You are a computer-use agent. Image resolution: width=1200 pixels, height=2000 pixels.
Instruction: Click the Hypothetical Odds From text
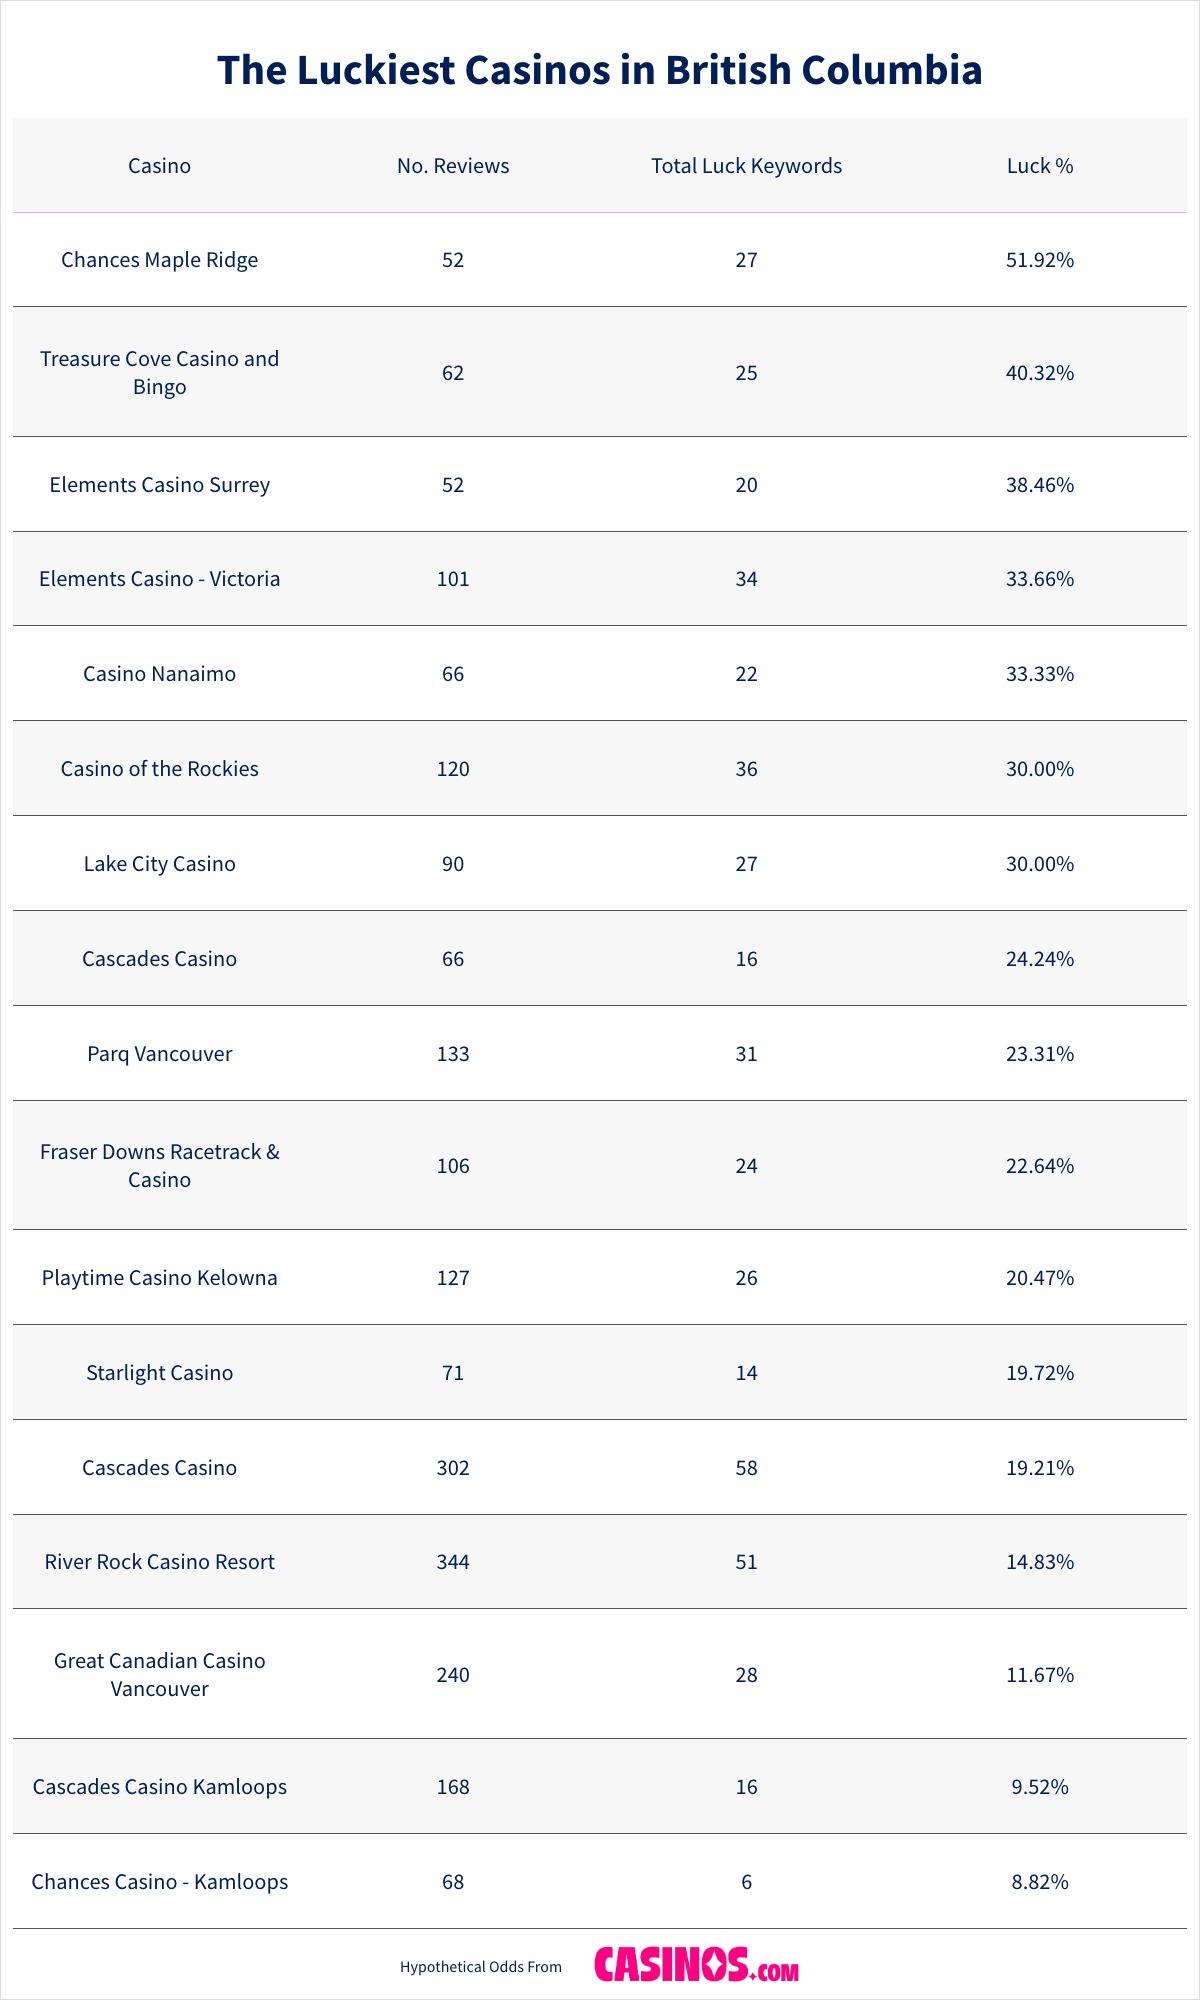481,1967
